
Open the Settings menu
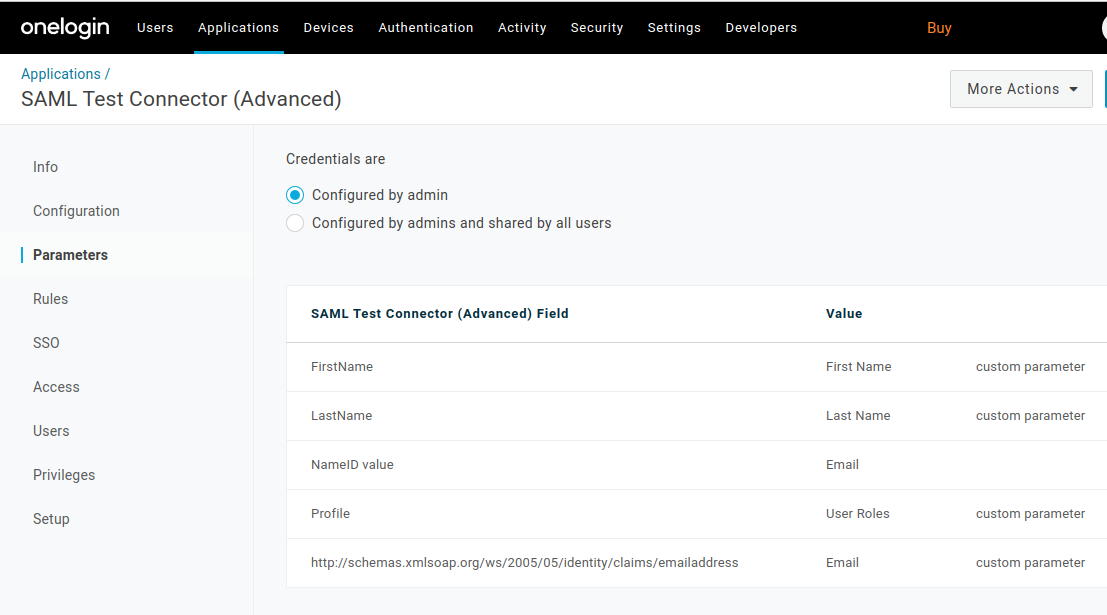(x=674, y=28)
